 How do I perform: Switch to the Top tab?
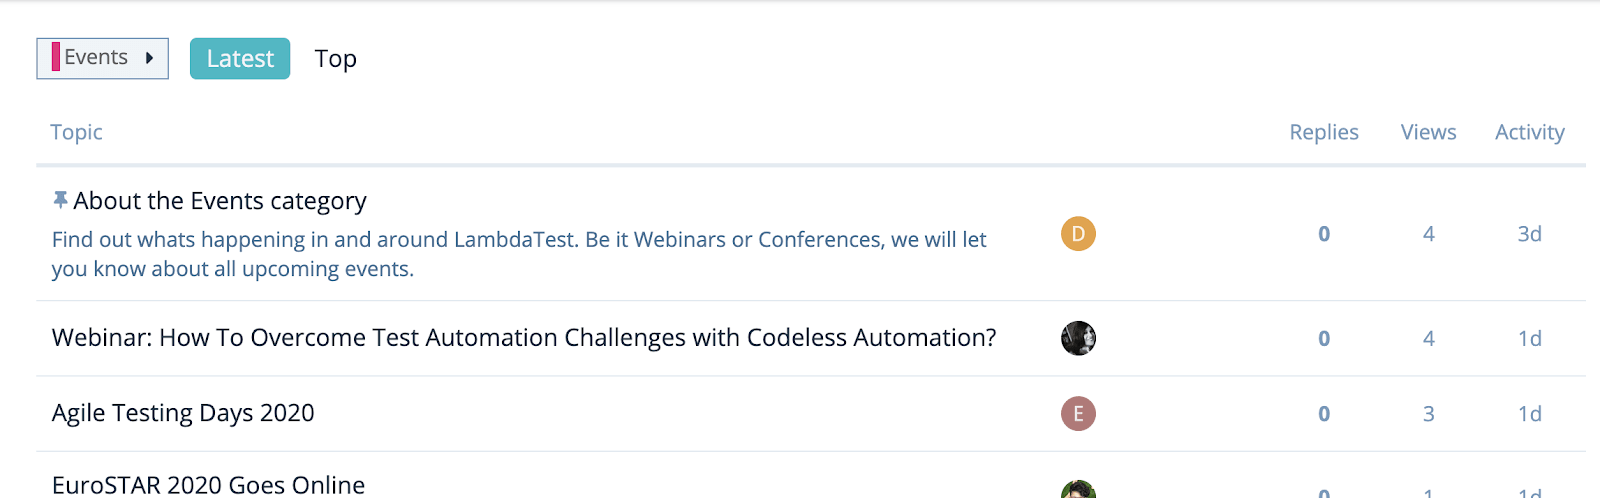[x=335, y=59]
